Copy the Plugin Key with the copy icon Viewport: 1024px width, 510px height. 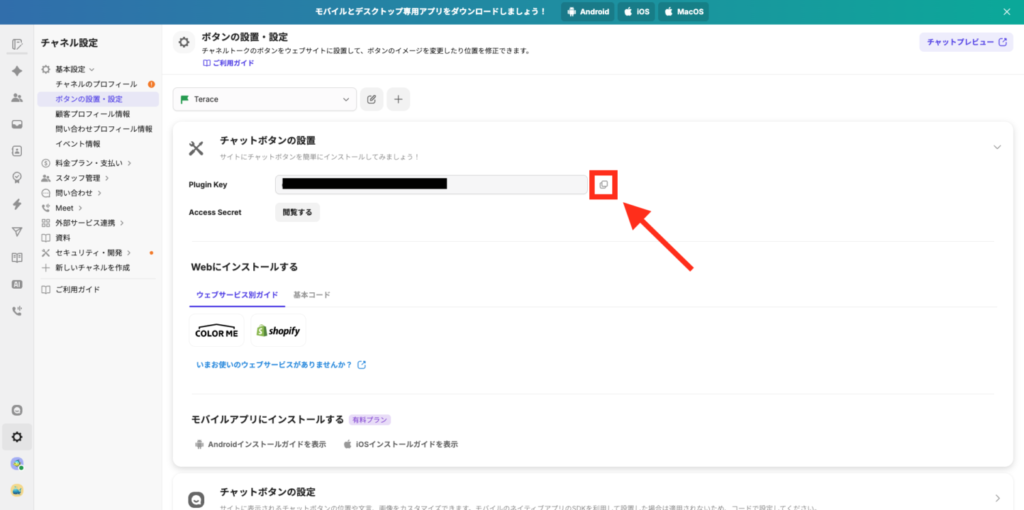[x=603, y=185]
